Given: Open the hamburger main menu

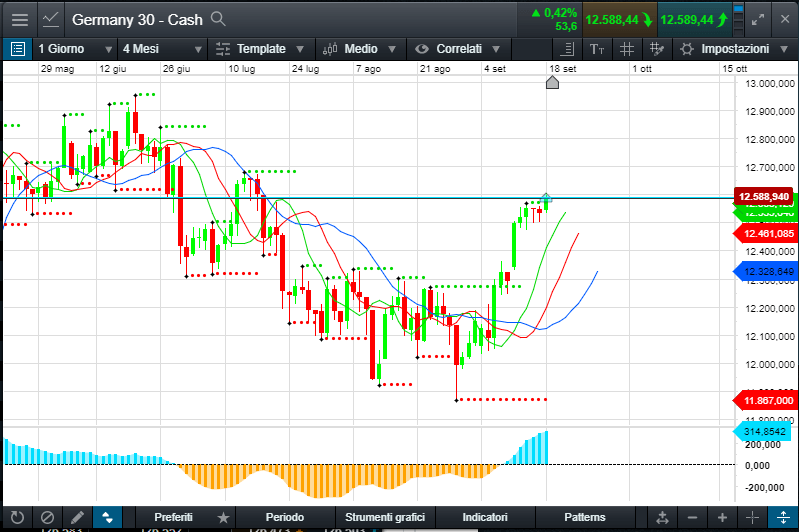Looking at the screenshot, I should 19,18.
